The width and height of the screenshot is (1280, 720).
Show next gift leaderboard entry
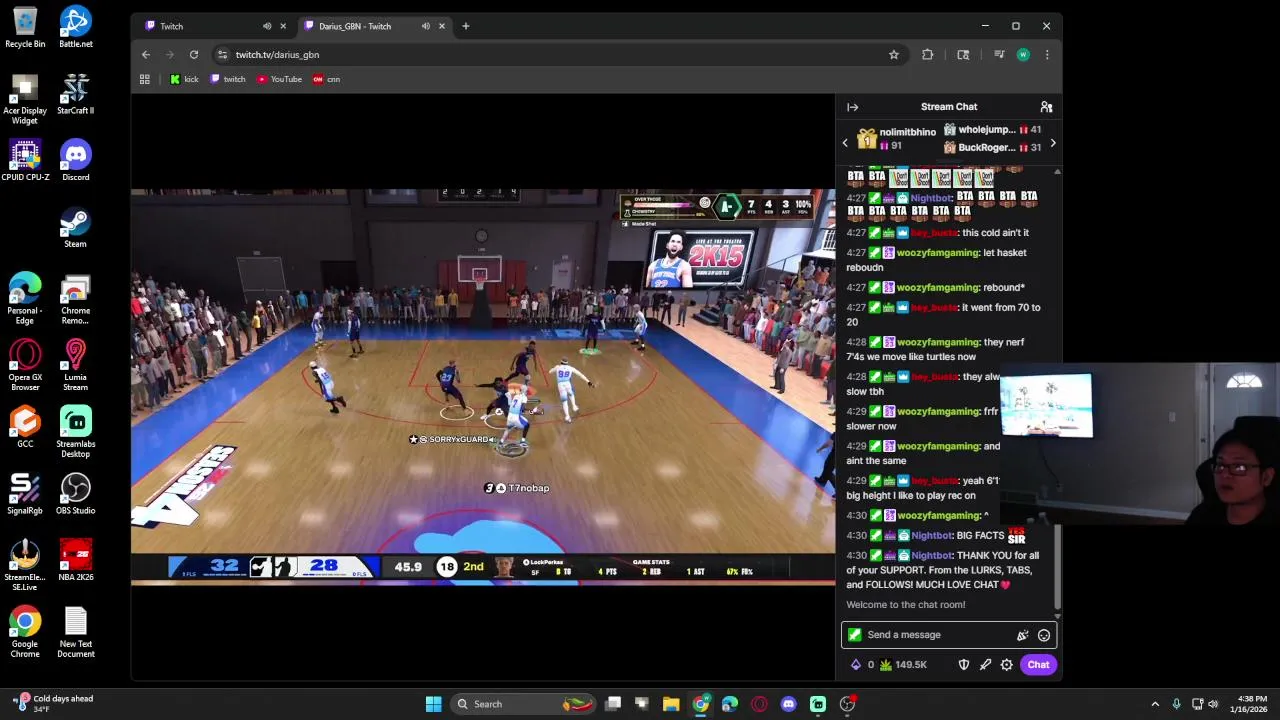(x=1052, y=143)
